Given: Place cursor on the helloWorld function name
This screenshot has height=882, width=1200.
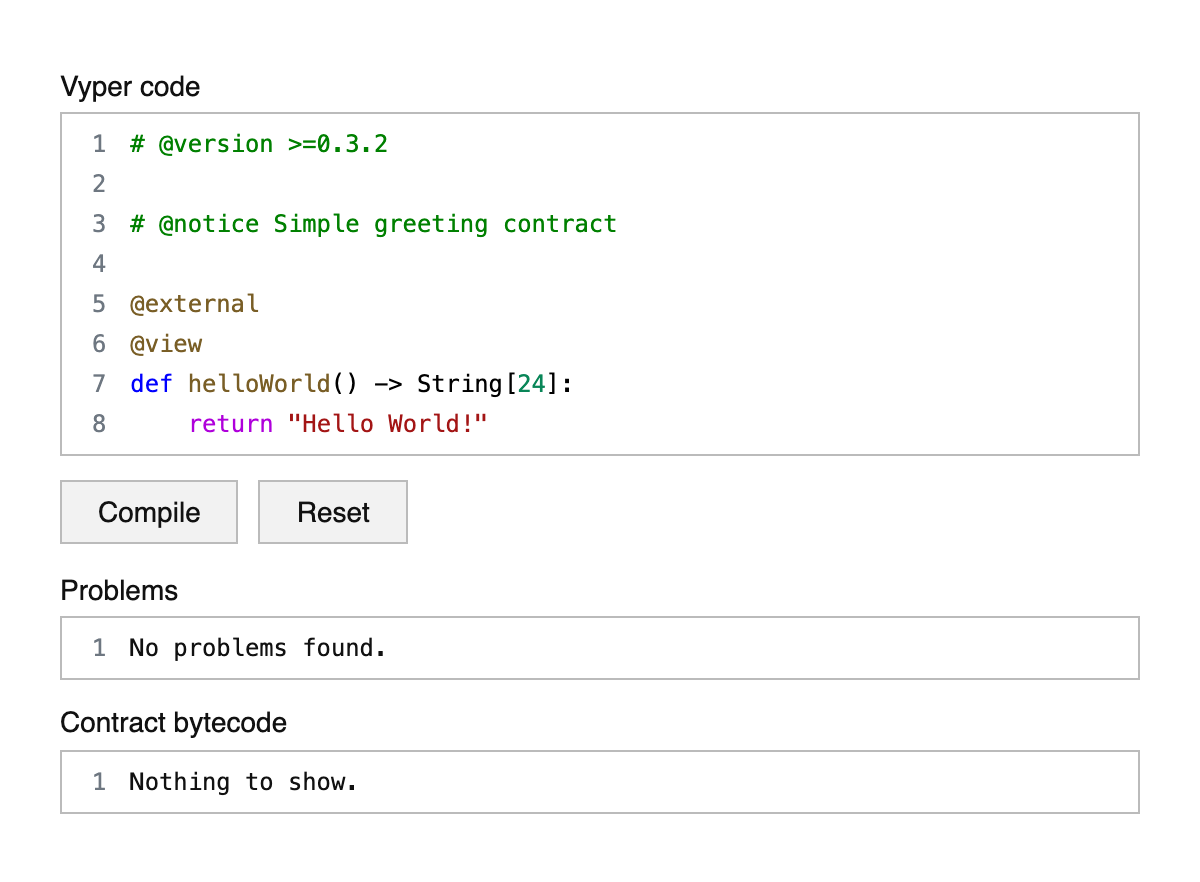Looking at the screenshot, I should (x=258, y=384).
